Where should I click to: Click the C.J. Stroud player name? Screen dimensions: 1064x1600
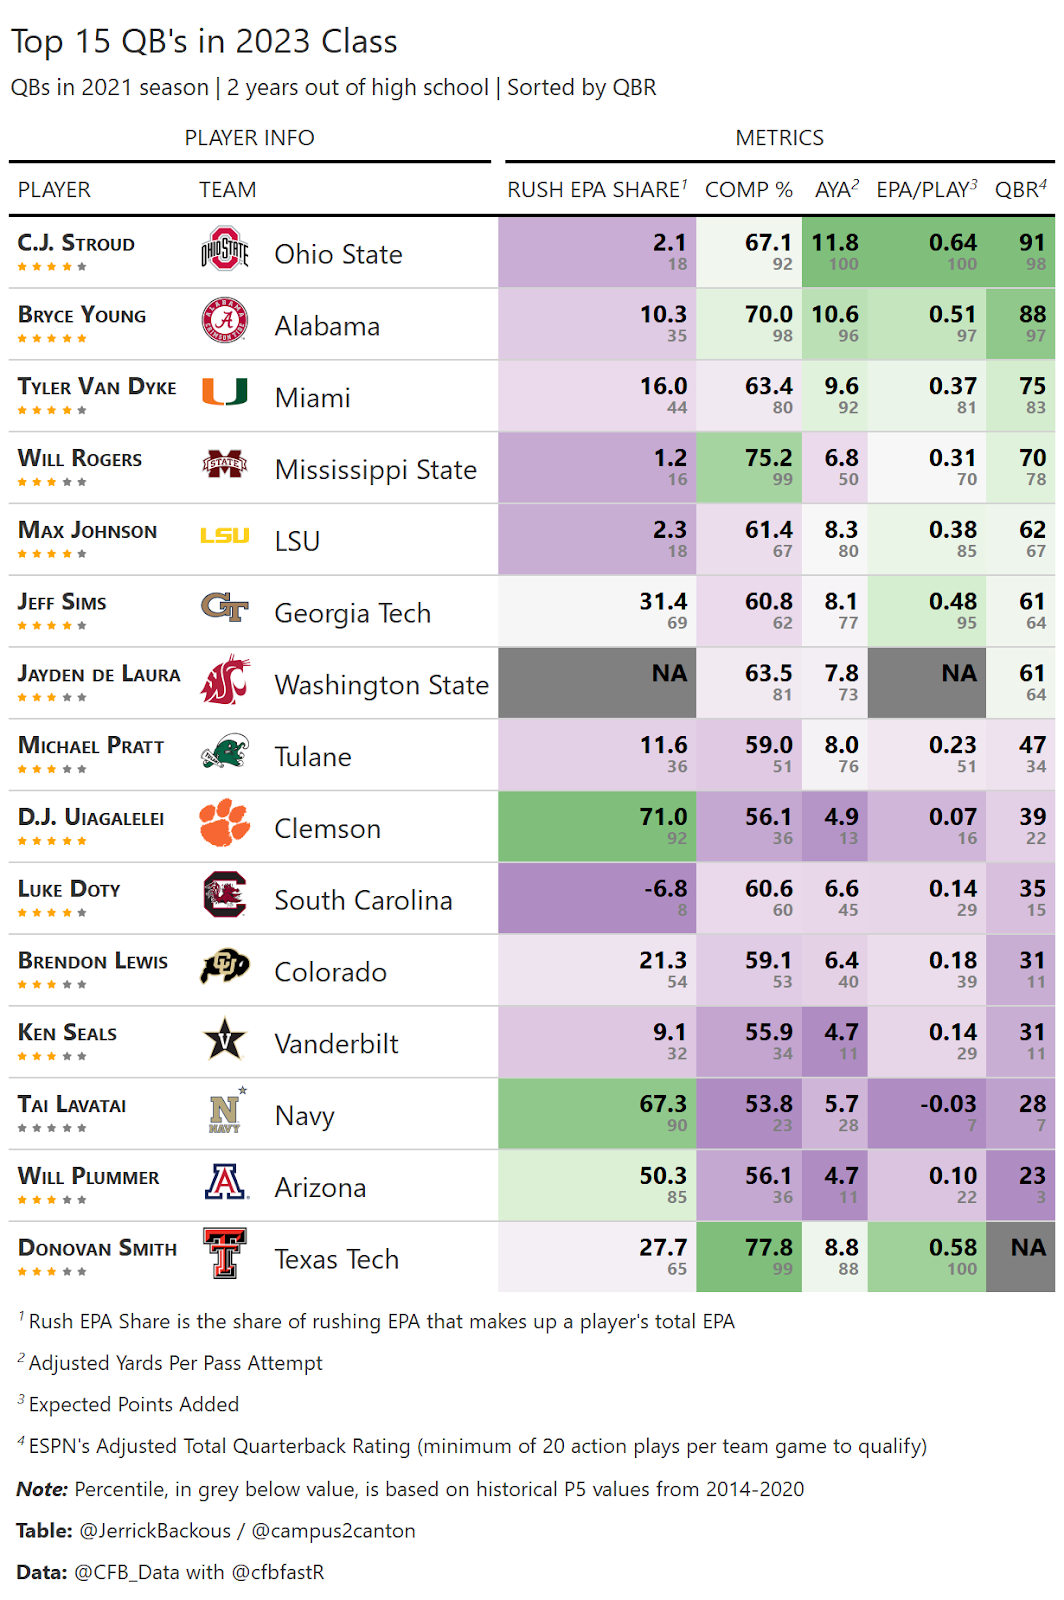click(x=76, y=243)
